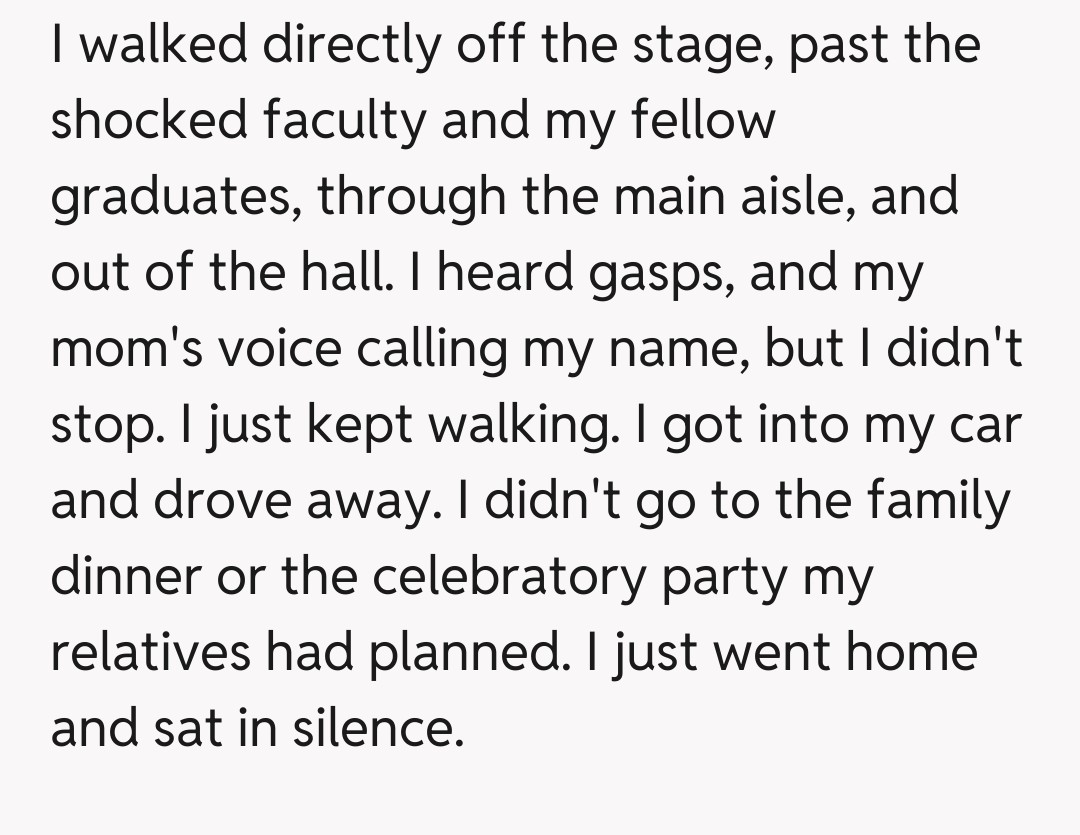Screen dimensions: 1080x835
Task: Click the word "planned" in the paragraph
Action: tap(462, 654)
